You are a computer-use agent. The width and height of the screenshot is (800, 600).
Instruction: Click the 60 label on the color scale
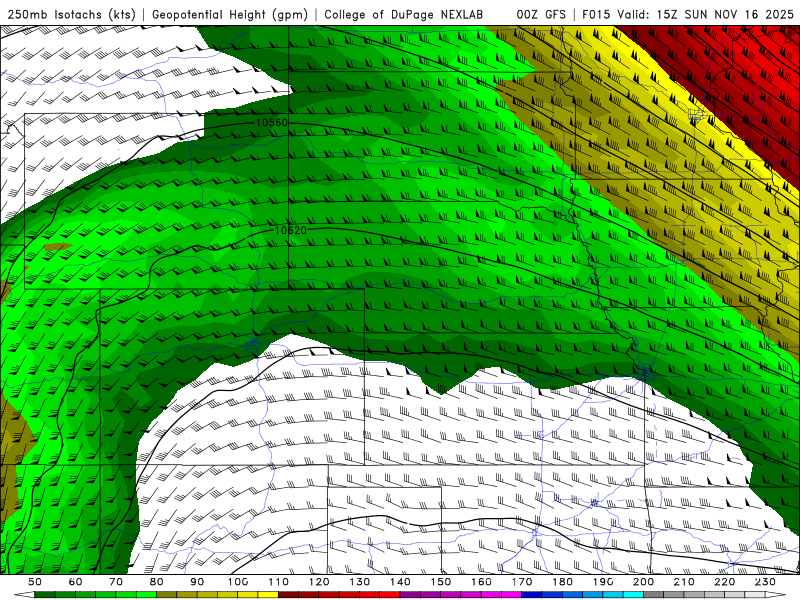[75, 582]
